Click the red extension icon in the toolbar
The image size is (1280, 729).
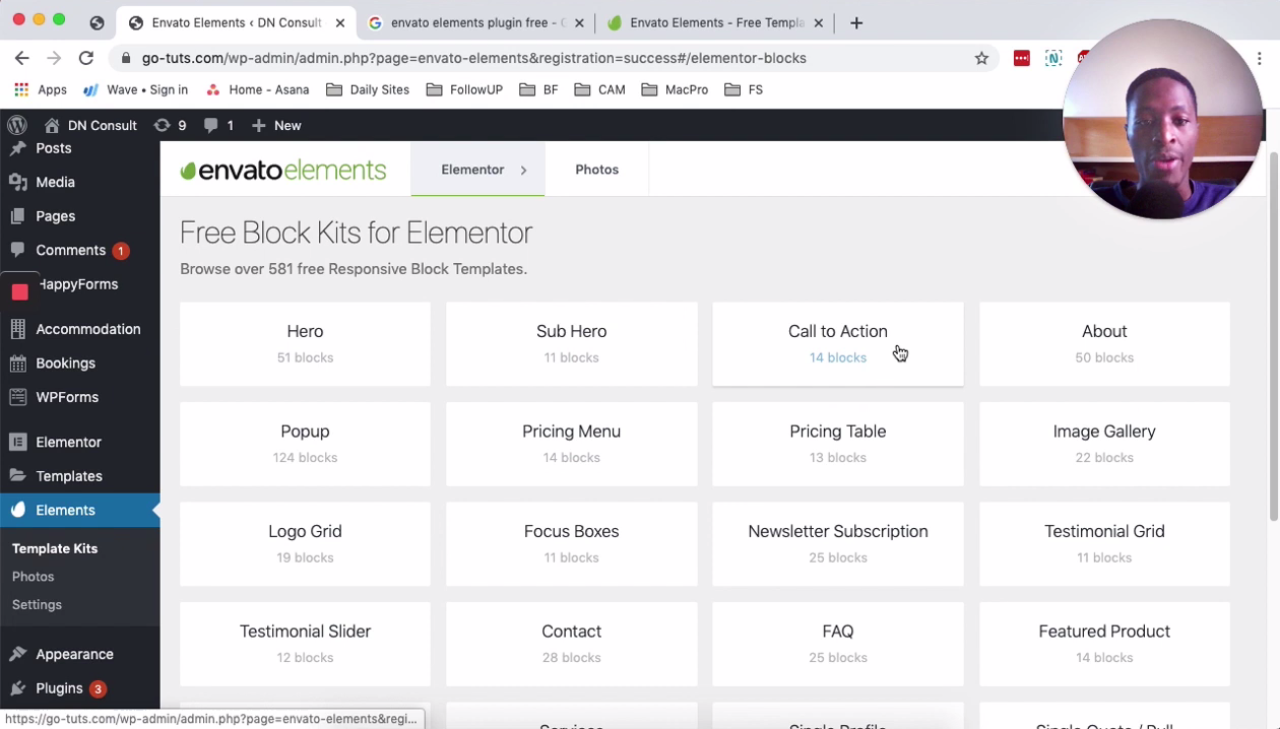[1022, 58]
